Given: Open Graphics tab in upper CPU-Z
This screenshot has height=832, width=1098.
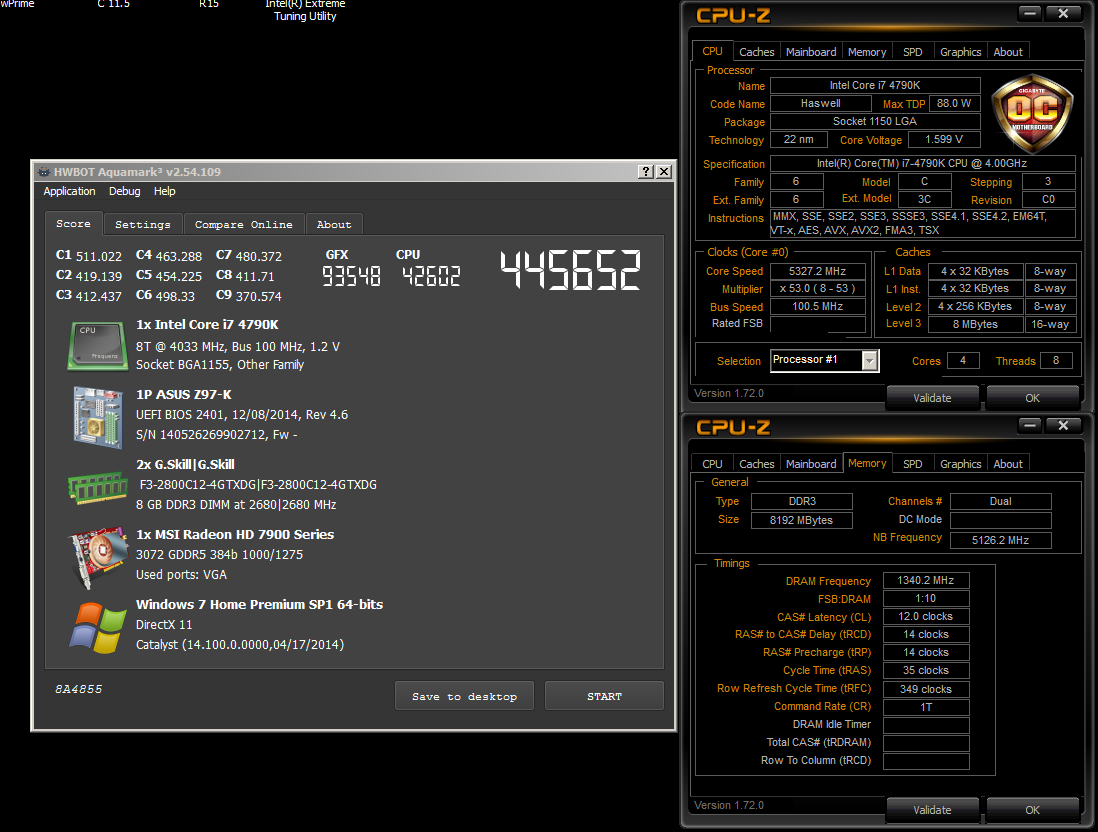Looking at the screenshot, I should [x=960, y=52].
